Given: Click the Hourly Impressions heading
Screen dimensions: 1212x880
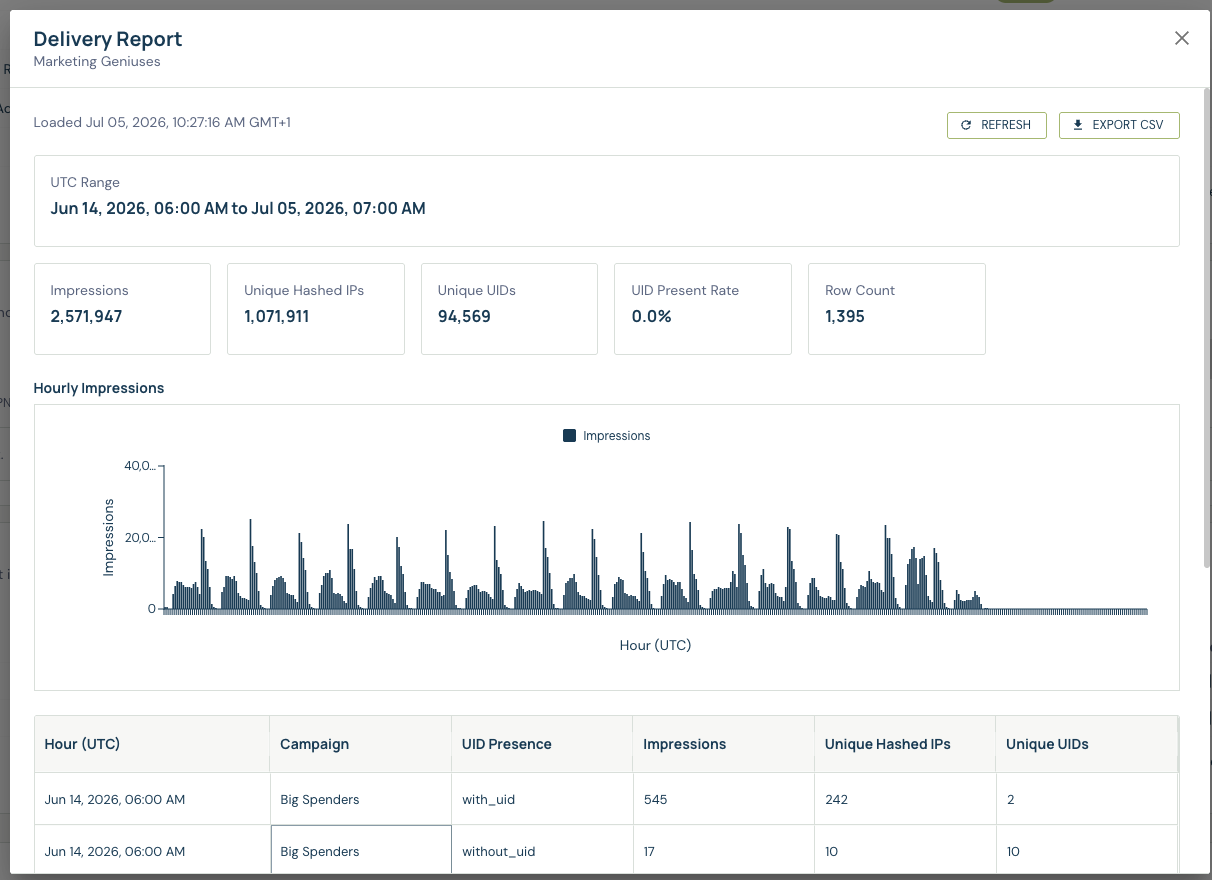Looking at the screenshot, I should [x=99, y=388].
